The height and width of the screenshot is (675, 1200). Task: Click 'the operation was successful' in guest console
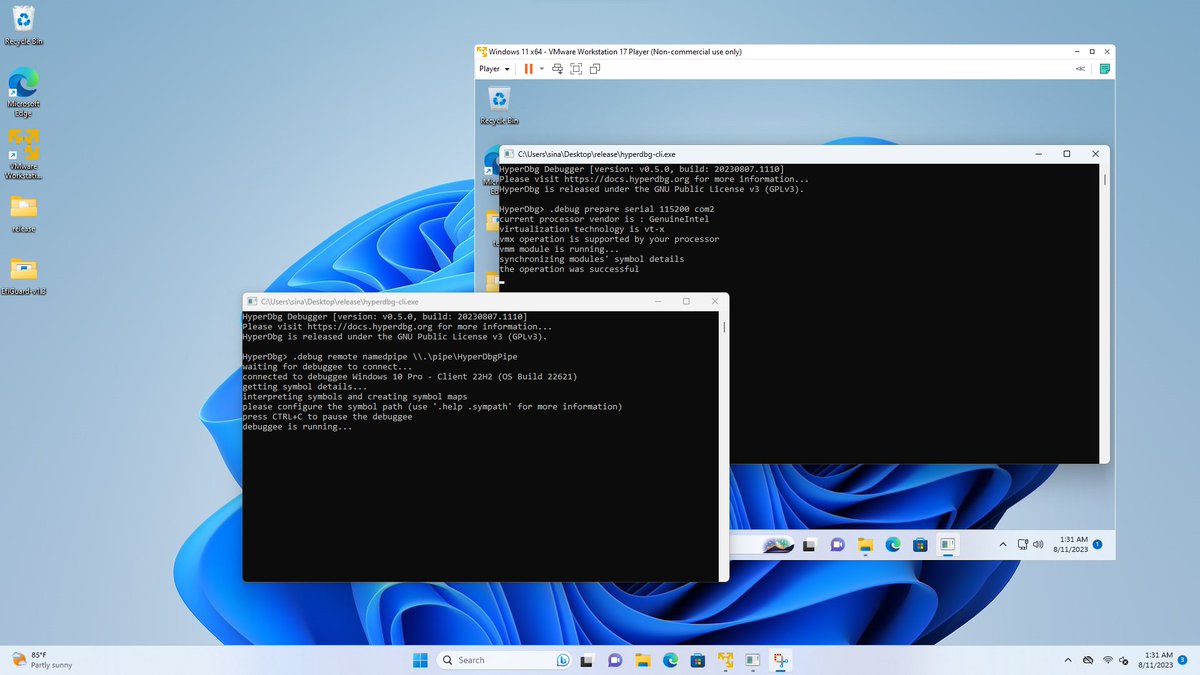point(569,269)
